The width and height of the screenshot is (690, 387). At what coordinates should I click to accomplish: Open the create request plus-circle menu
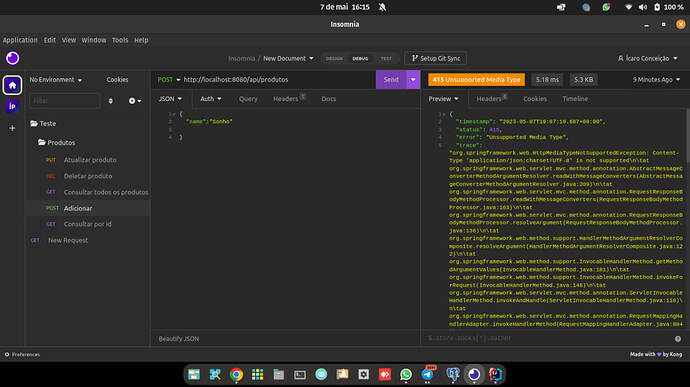coord(135,101)
